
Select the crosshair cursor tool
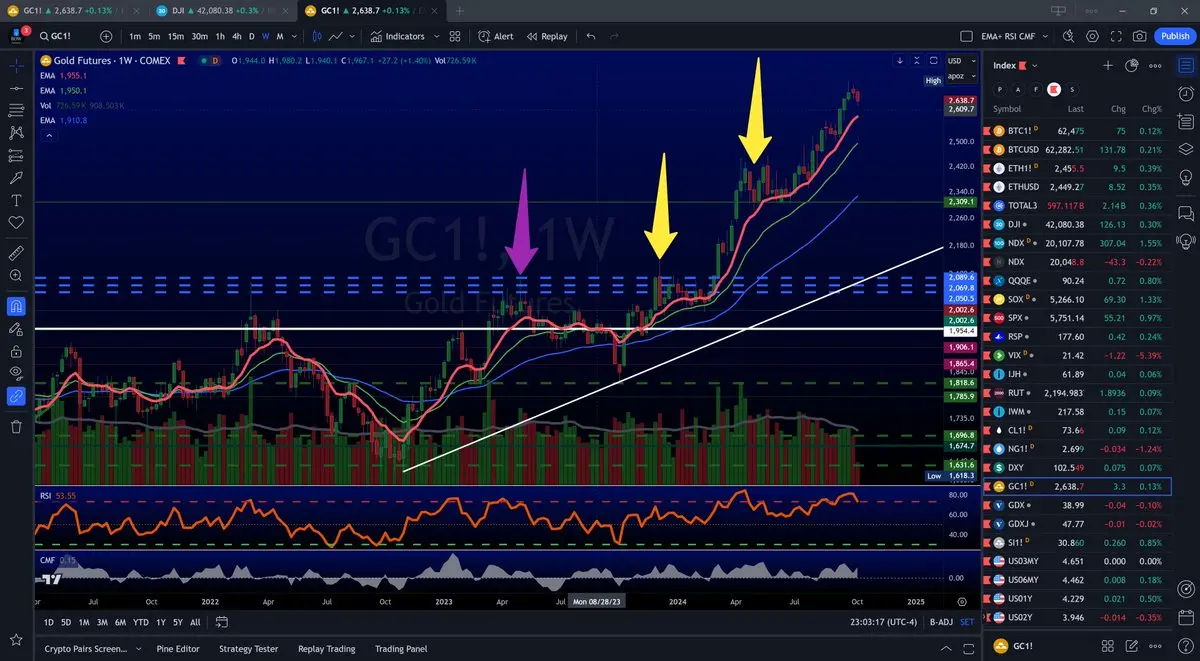tap(16, 66)
